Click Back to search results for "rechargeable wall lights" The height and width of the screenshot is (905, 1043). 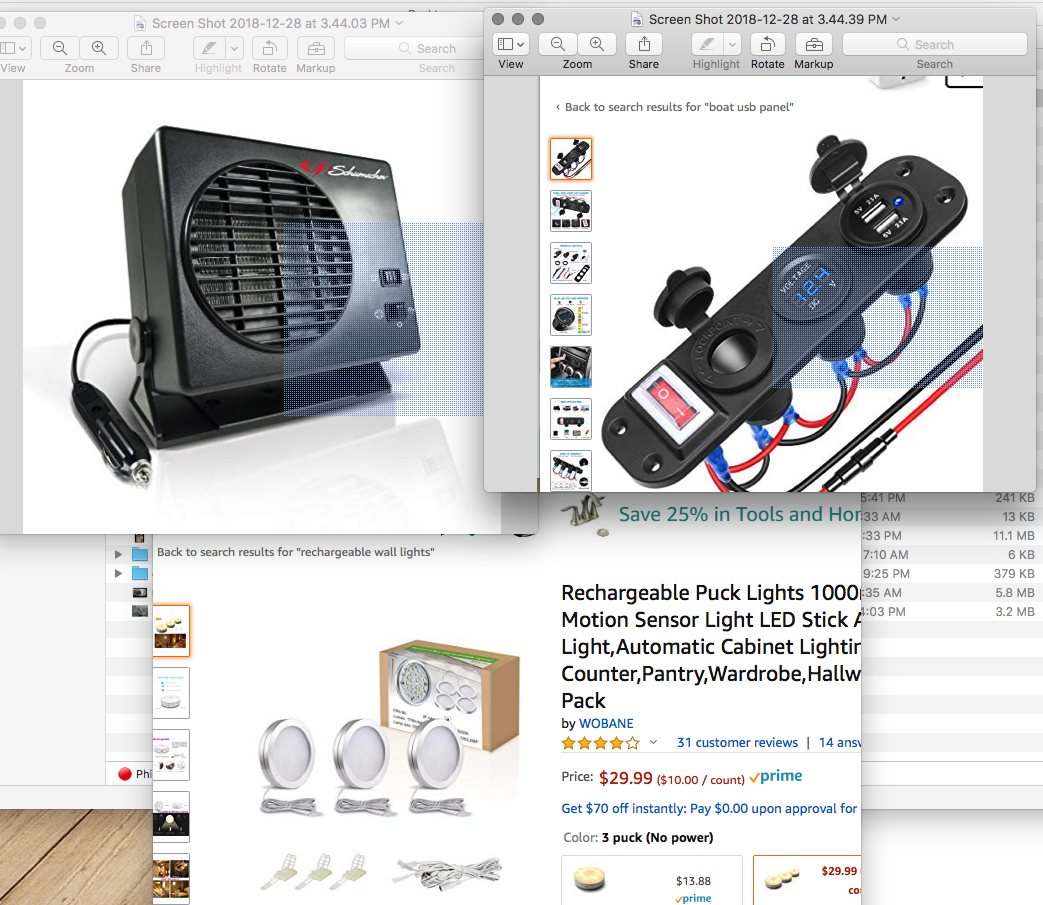(295, 552)
